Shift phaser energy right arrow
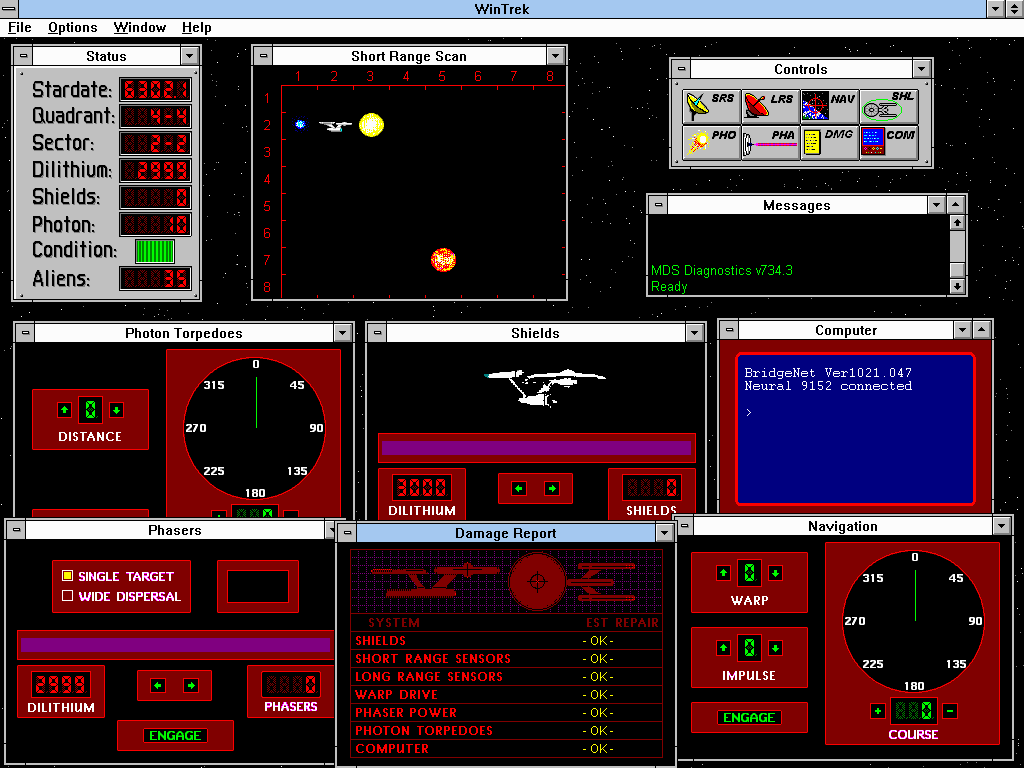 191,685
